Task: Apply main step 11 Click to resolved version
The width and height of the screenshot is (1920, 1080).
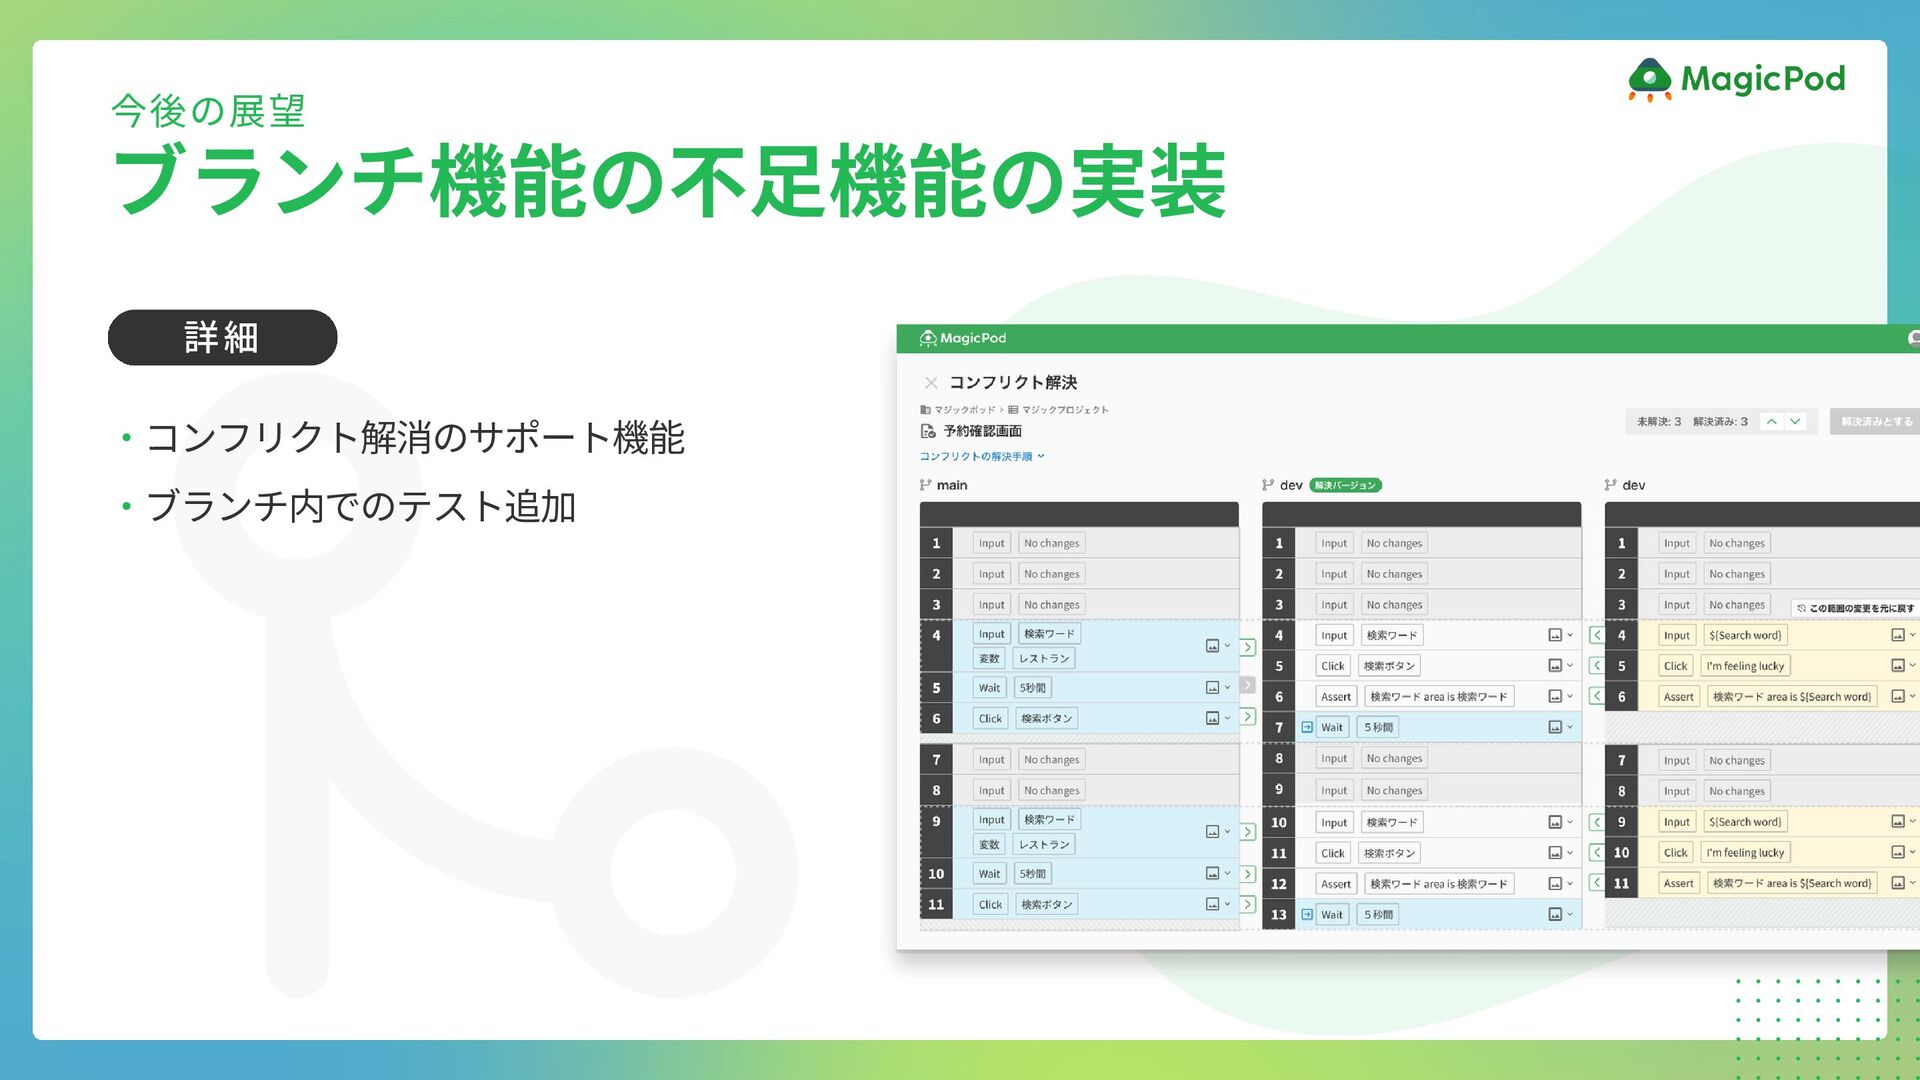Action: coord(1248,904)
